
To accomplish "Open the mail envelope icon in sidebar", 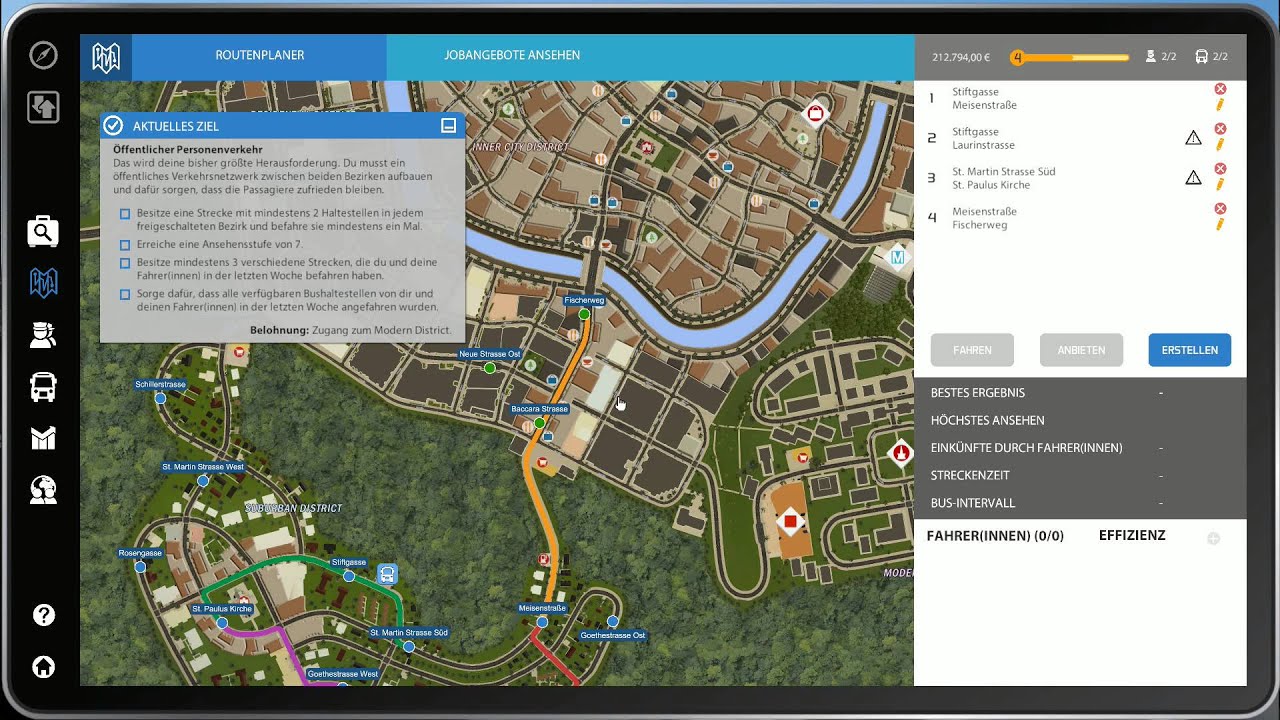I will [x=43, y=438].
